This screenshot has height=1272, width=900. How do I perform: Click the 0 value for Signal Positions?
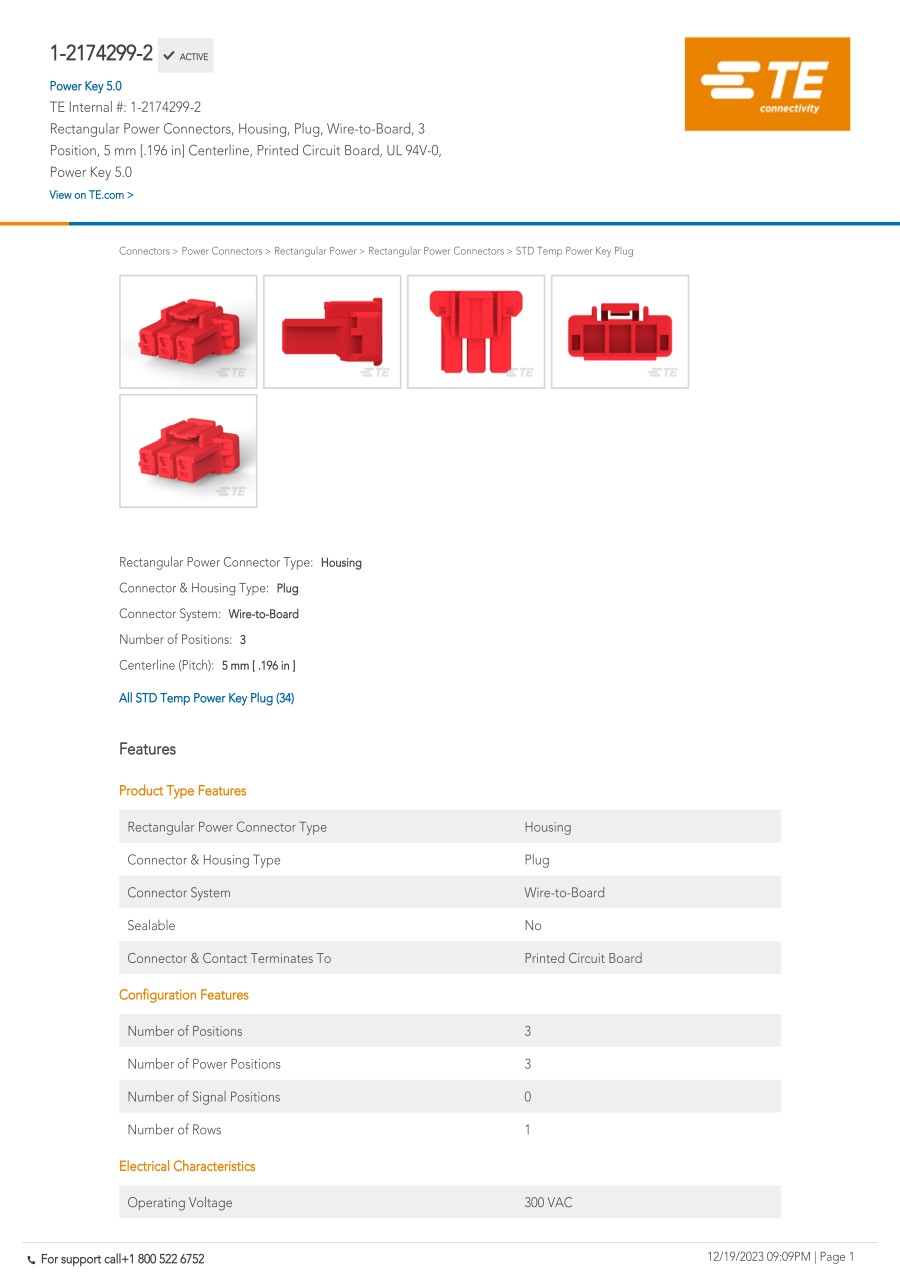(528, 1097)
